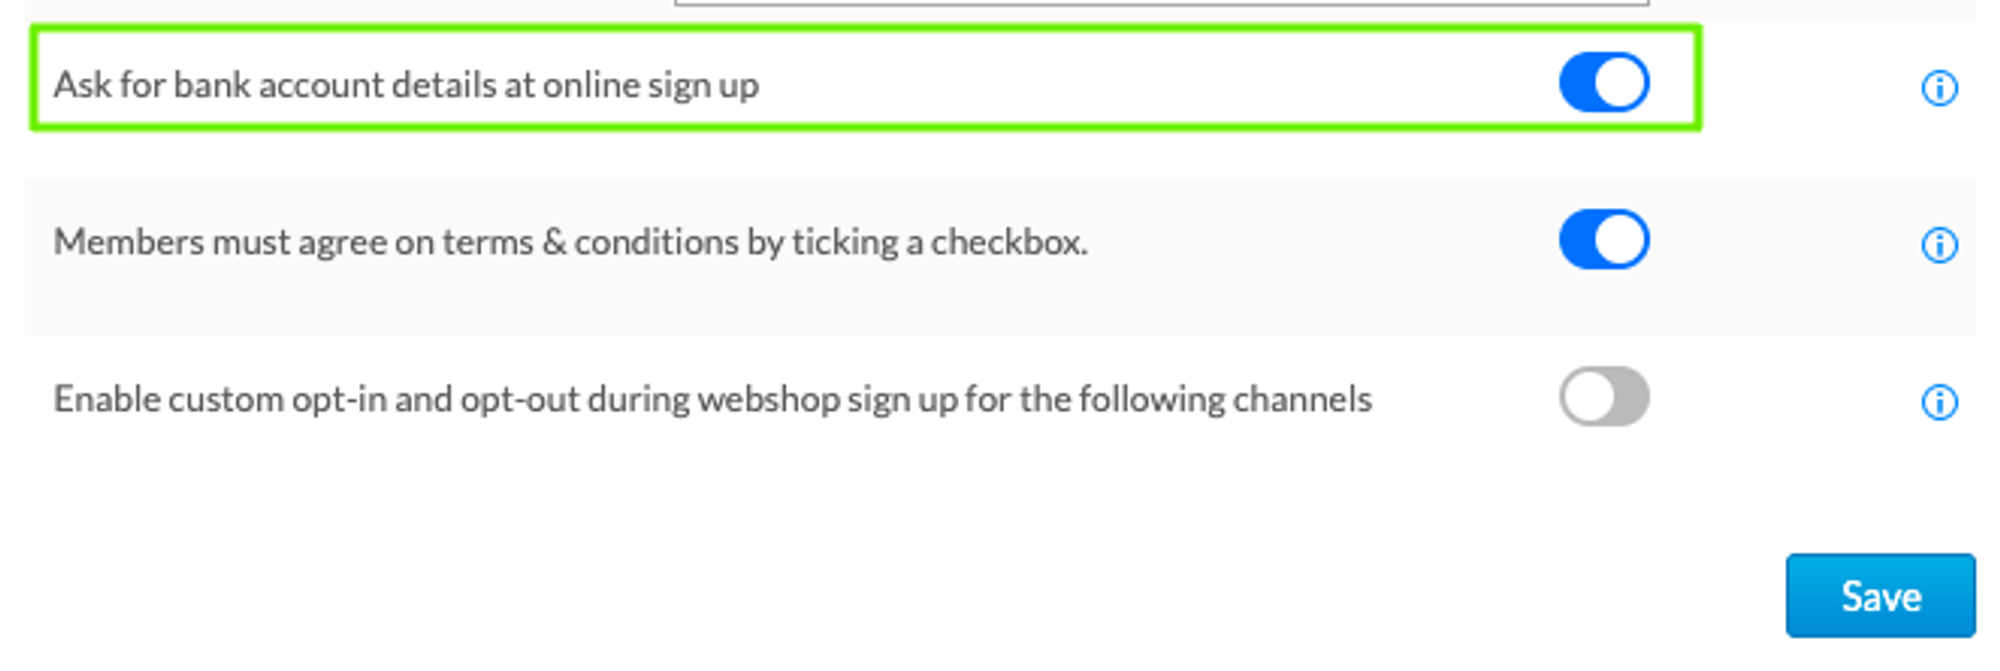Click the 'Enable custom opt-in and opt-out' label
This screenshot has height=671, width=2000.
[x=712, y=399]
